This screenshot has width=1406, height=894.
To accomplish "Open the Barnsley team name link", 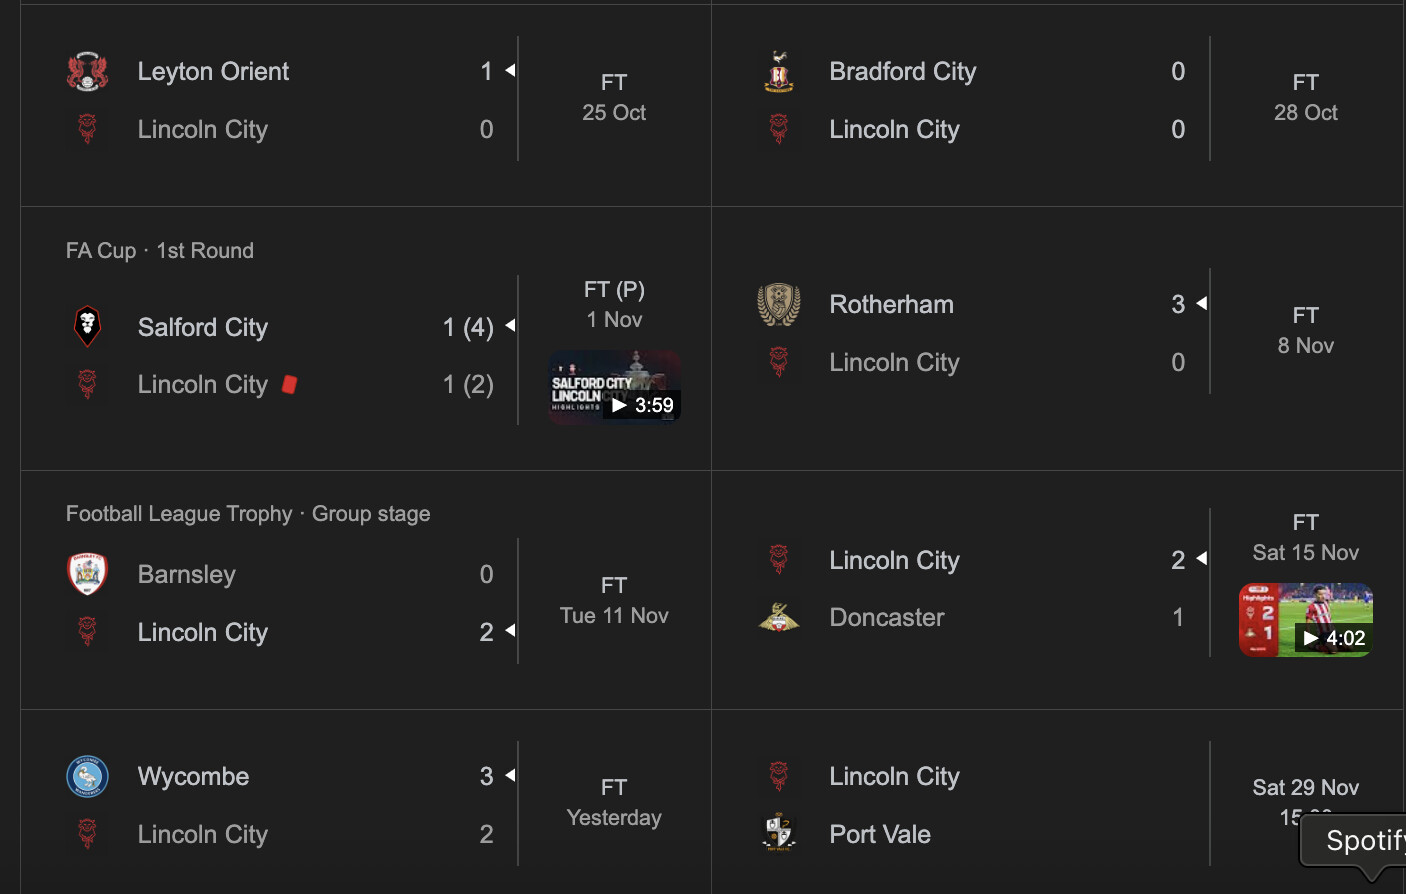I will (x=186, y=574).
